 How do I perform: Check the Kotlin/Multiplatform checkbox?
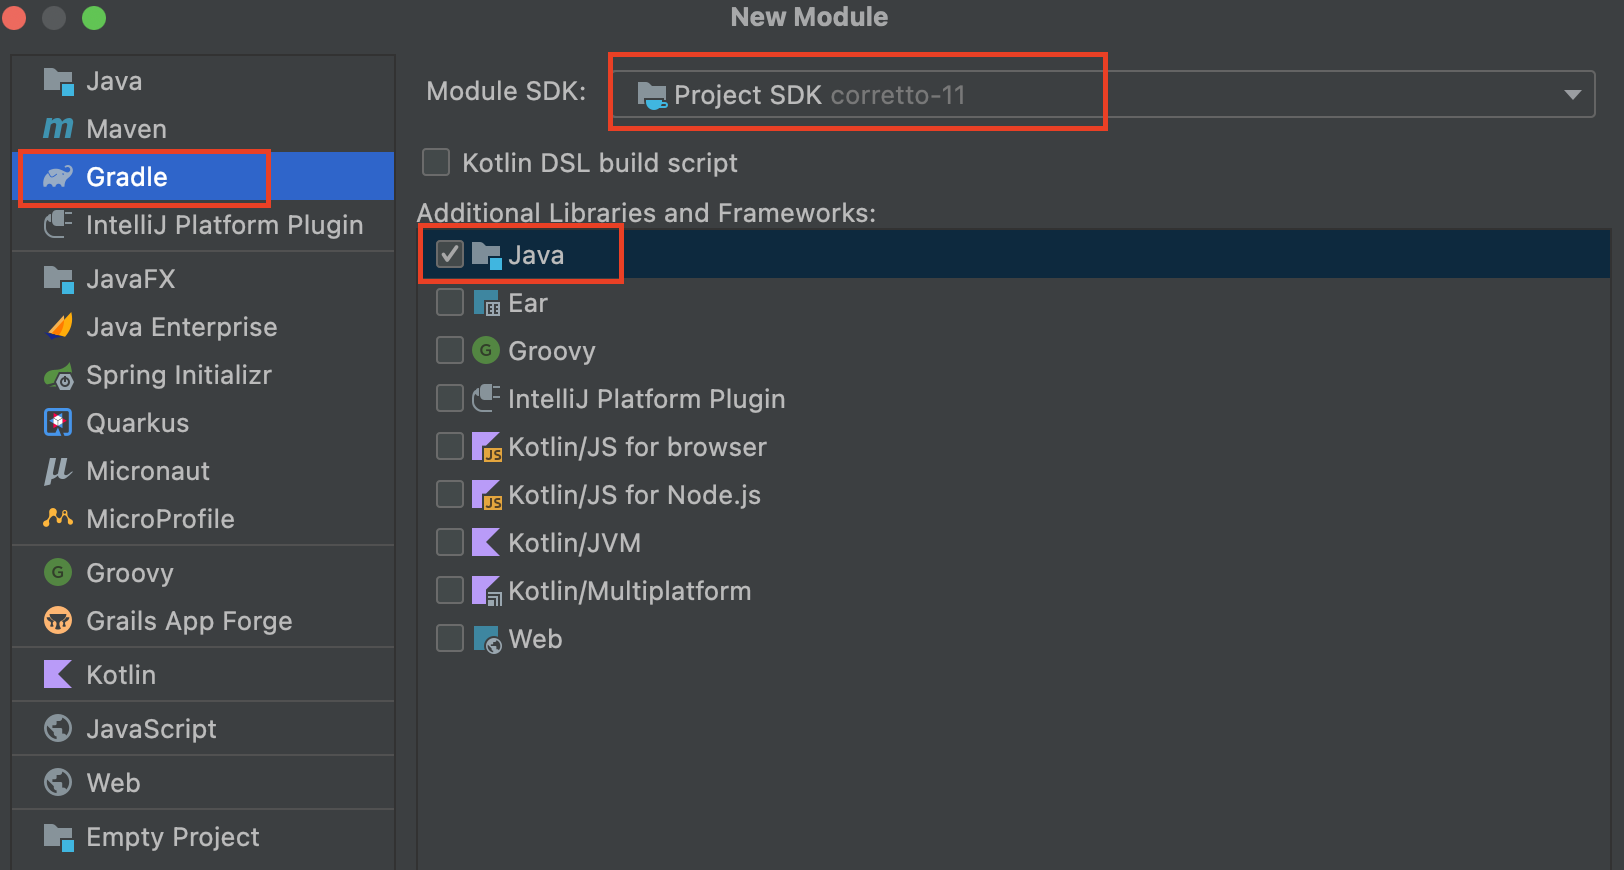450,591
